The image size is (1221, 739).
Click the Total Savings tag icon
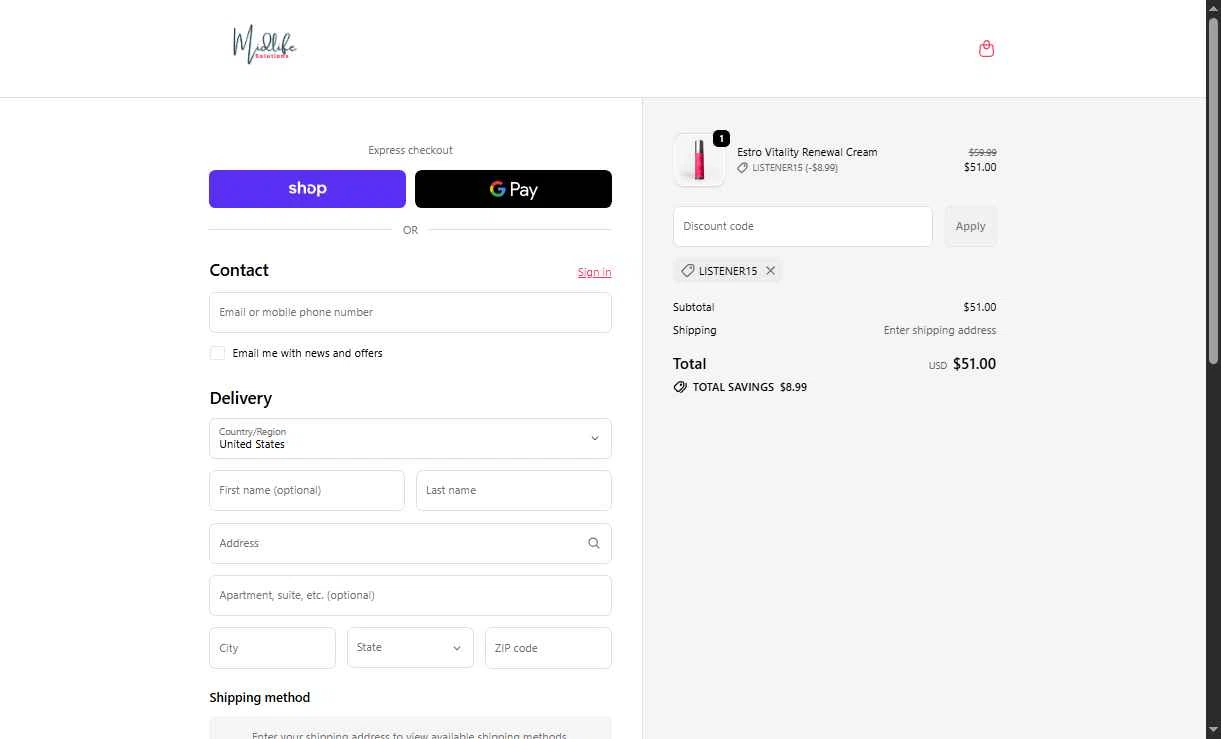pyautogui.click(x=680, y=387)
